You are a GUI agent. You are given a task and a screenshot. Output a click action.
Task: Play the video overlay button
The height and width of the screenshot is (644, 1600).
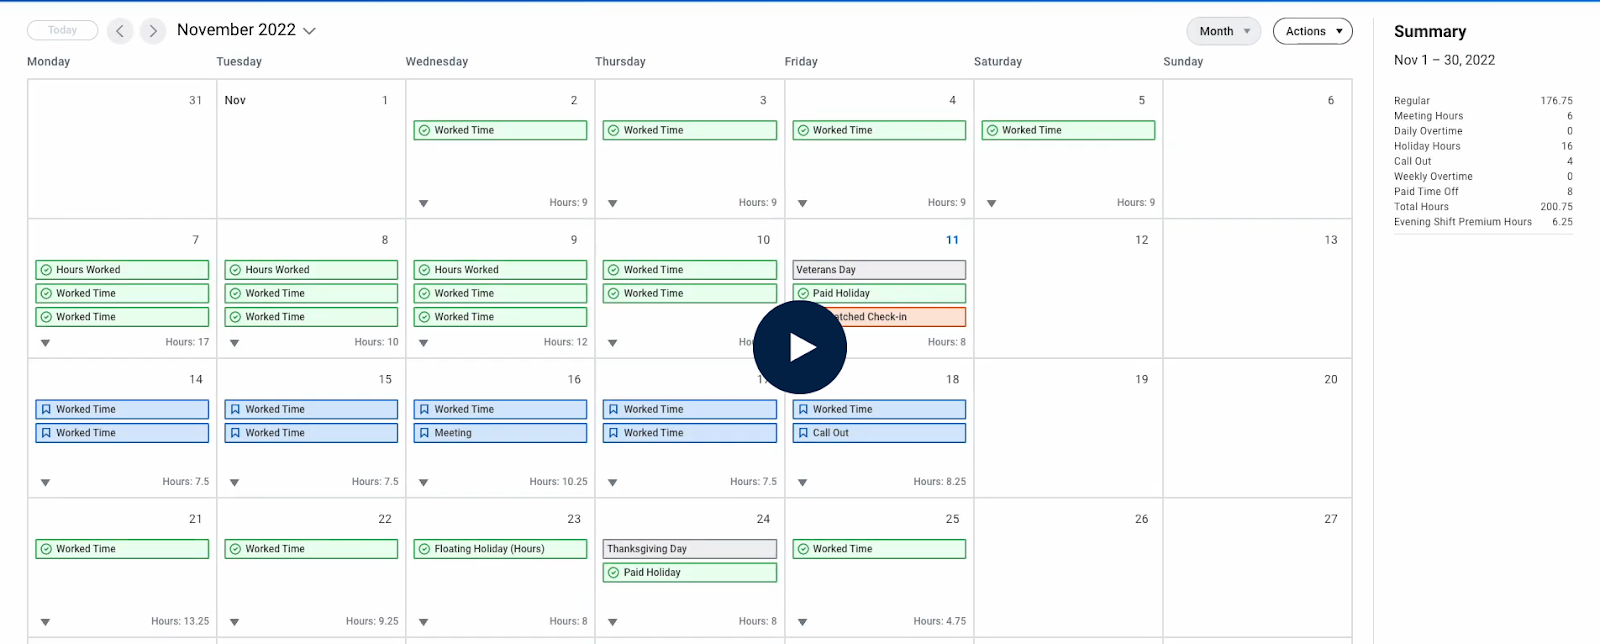pos(799,347)
